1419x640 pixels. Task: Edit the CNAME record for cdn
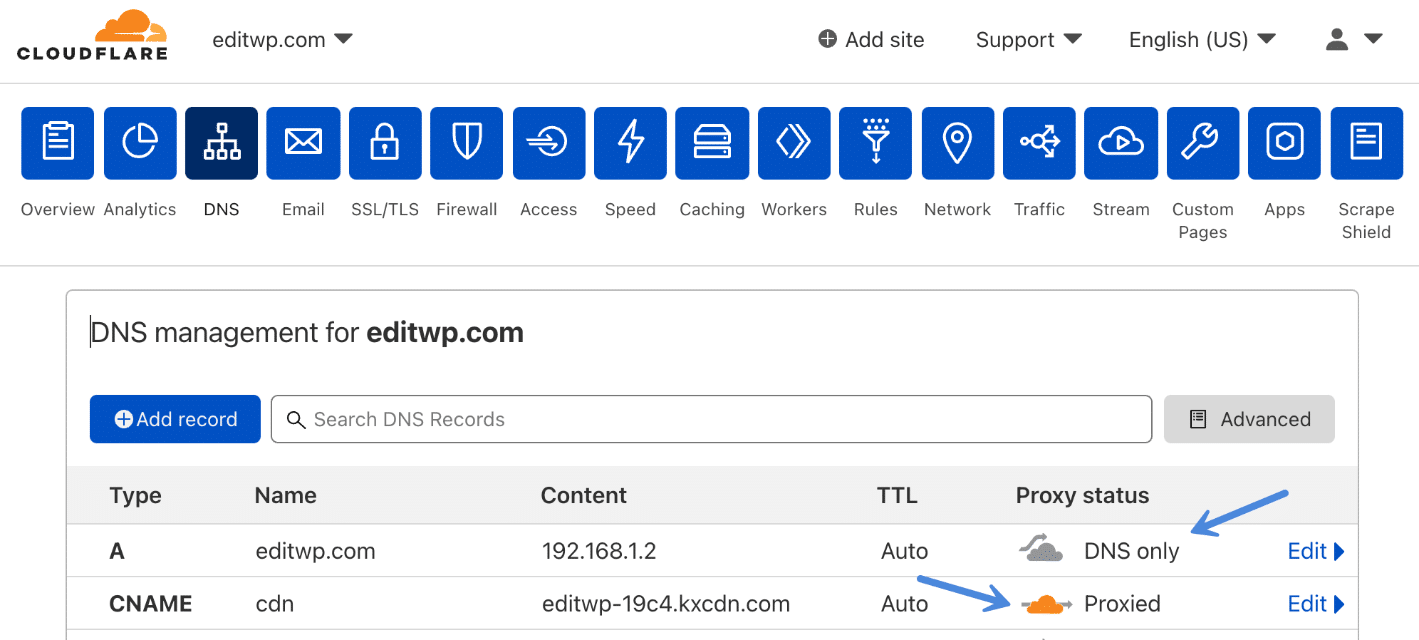1314,603
